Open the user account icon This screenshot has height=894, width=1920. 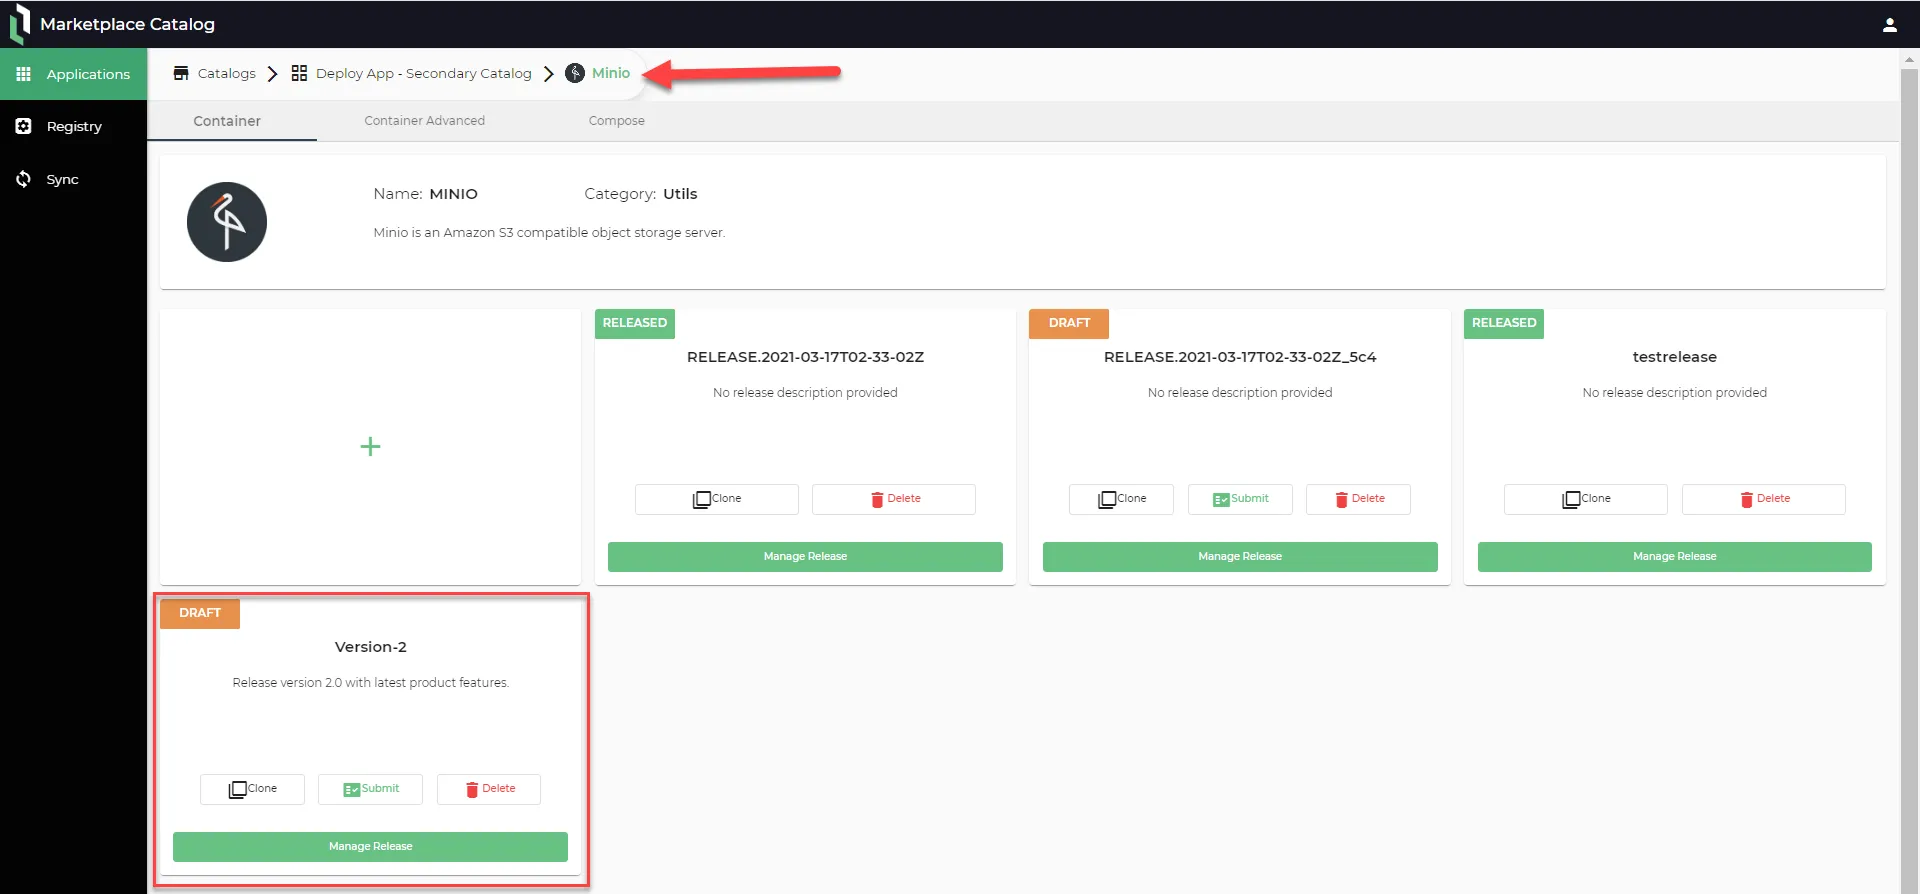1889,25
